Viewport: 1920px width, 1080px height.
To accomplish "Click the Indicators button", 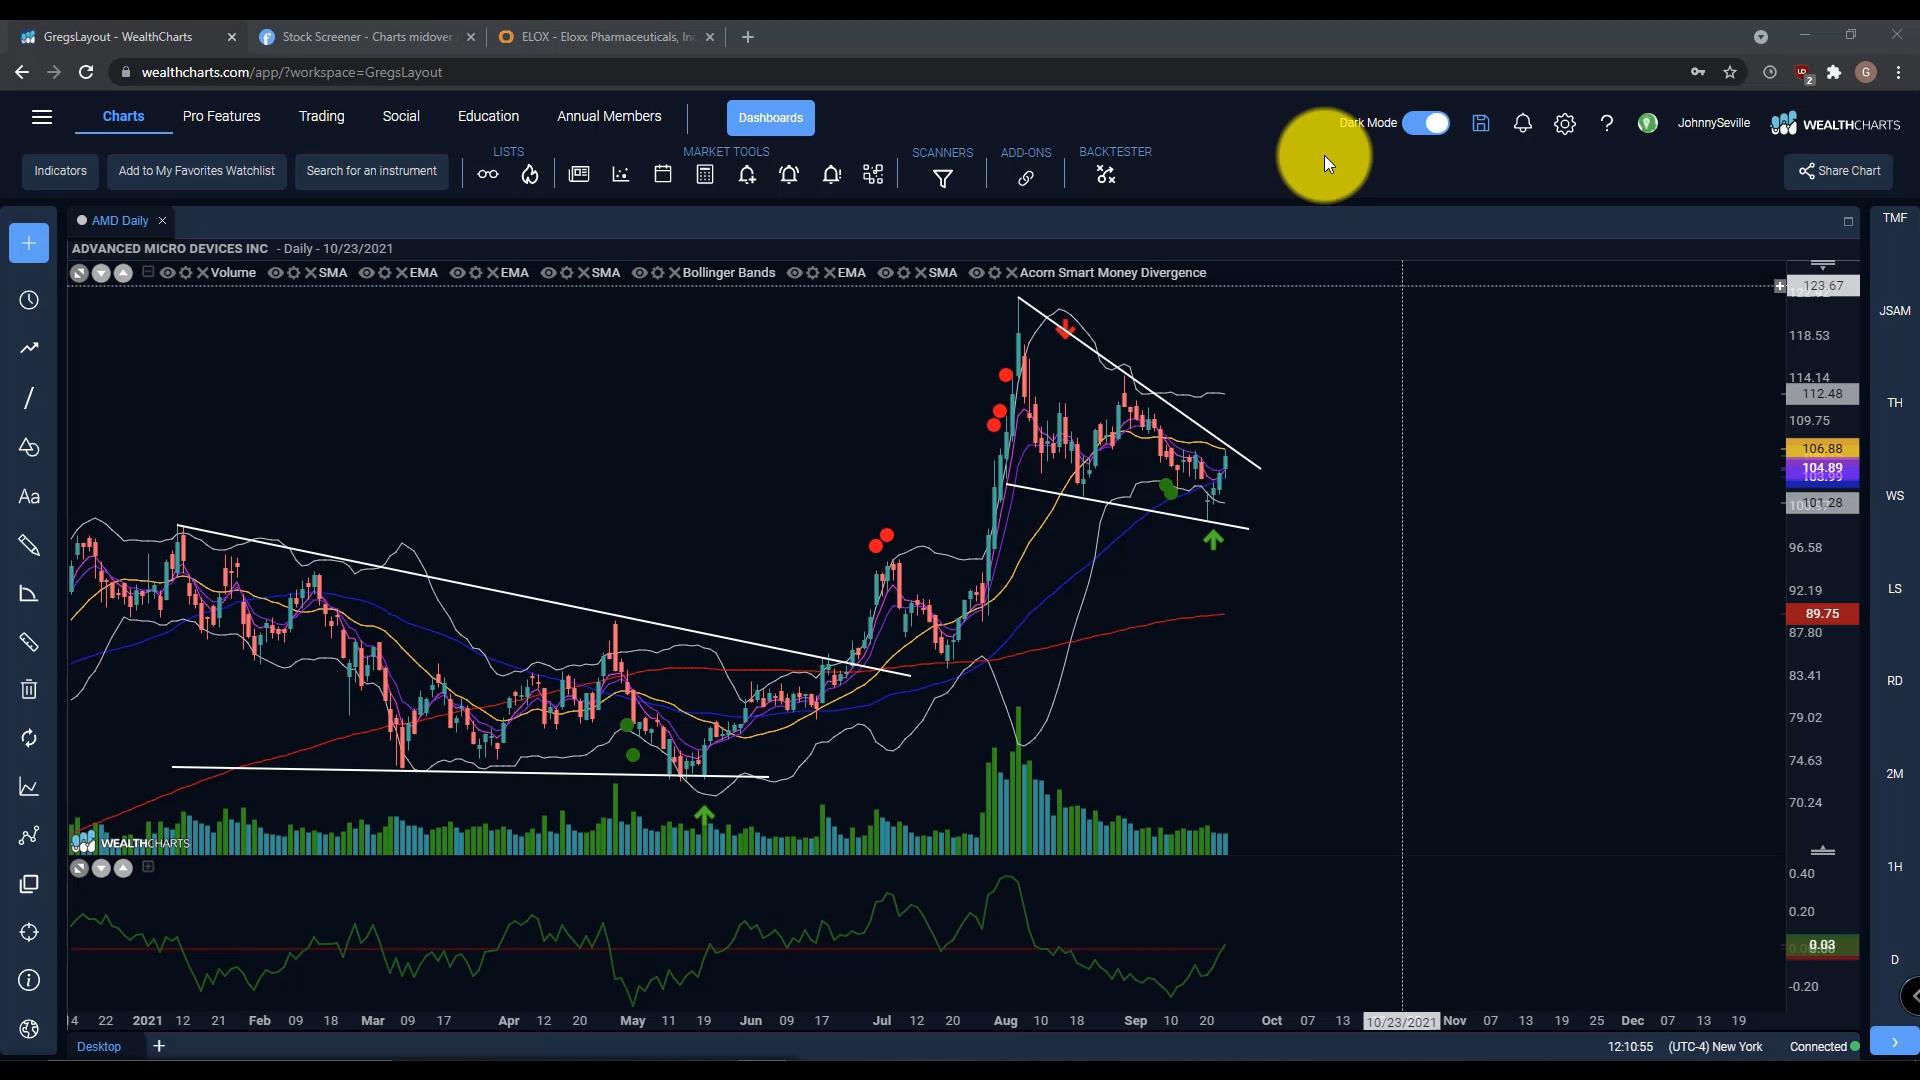I will coord(61,171).
